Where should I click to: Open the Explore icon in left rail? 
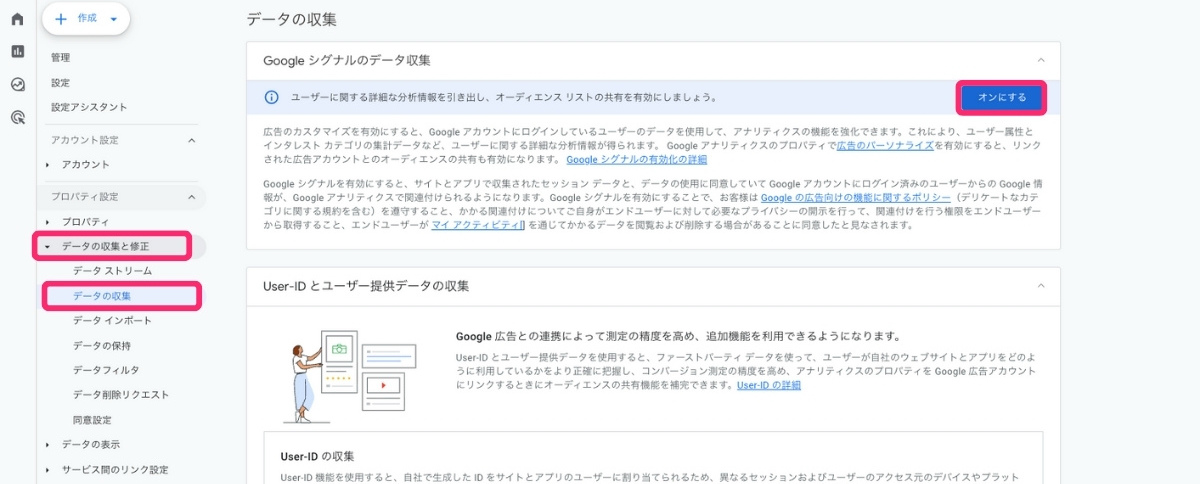point(17,84)
